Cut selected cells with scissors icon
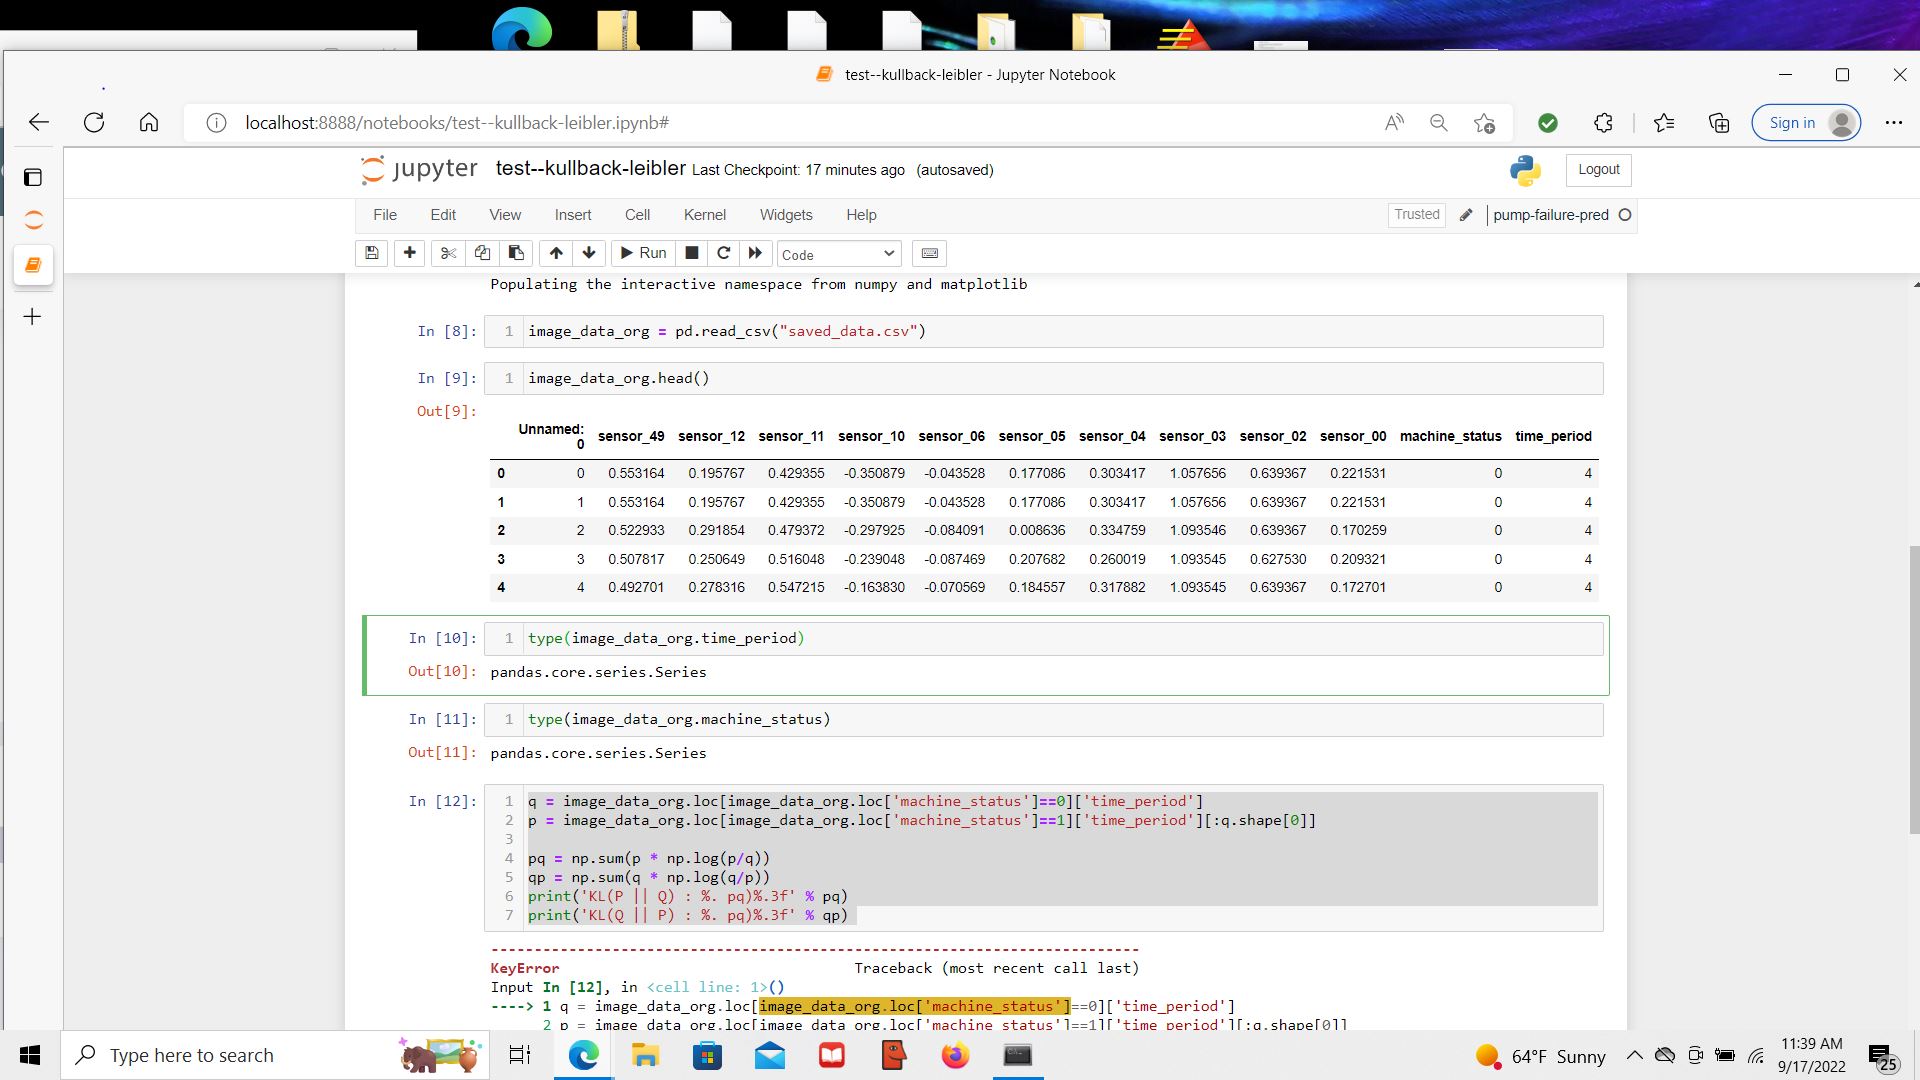Screen dimensions: 1920x1080 click(x=448, y=253)
